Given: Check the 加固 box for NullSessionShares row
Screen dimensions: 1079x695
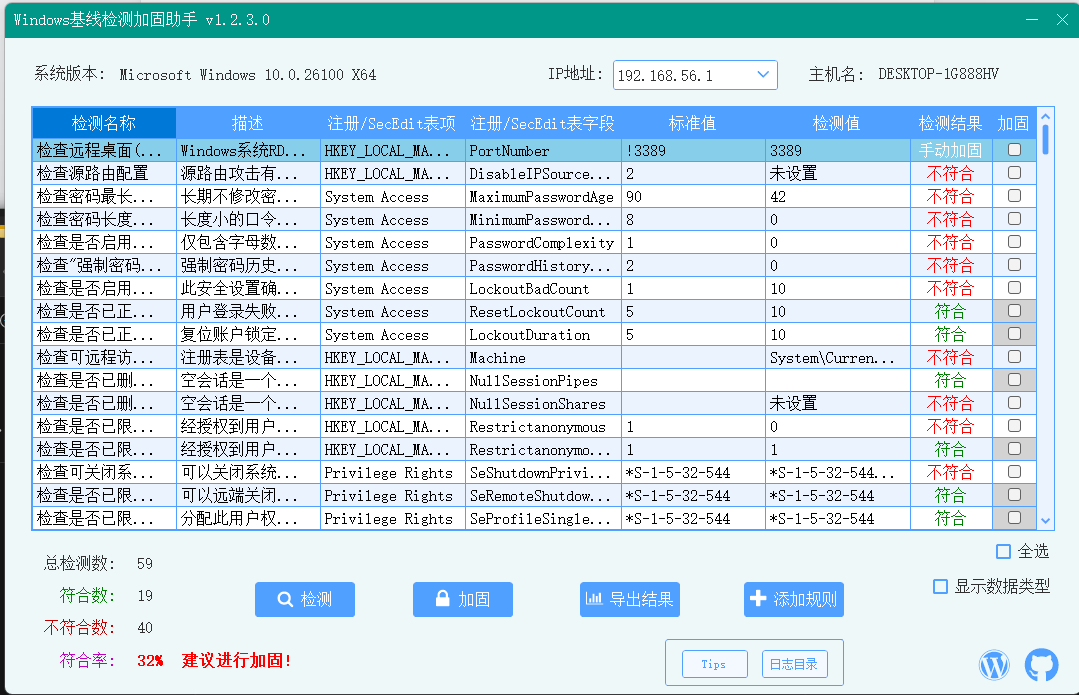Looking at the screenshot, I should click(1014, 403).
